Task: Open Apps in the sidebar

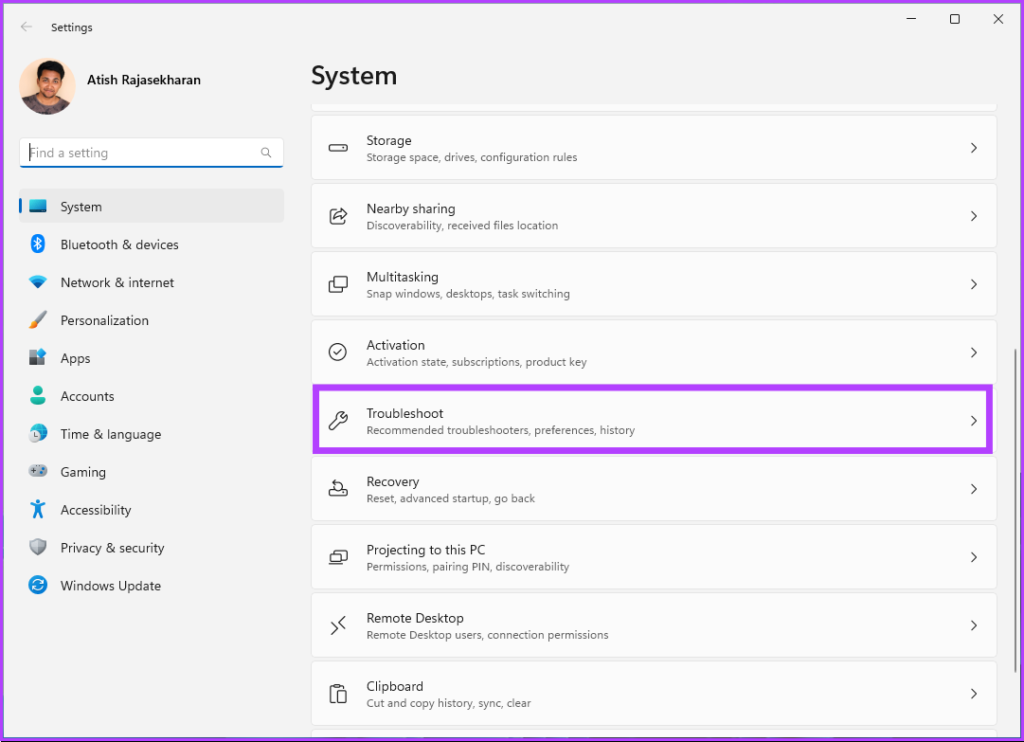Action: 75,358
